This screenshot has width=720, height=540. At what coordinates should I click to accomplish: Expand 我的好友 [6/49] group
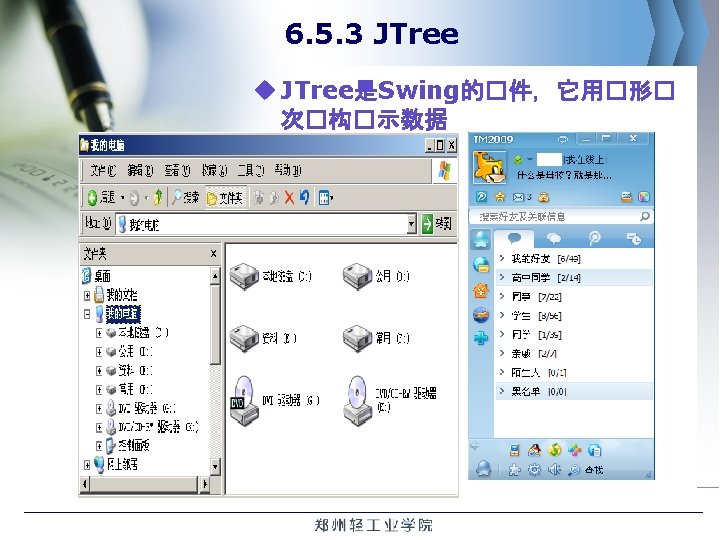[x=502, y=259]
